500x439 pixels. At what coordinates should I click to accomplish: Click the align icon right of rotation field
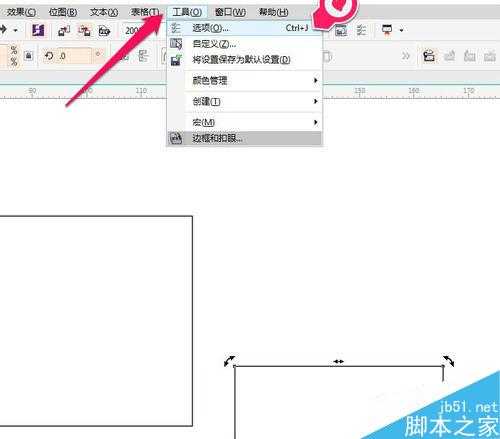tap(143, 56)
